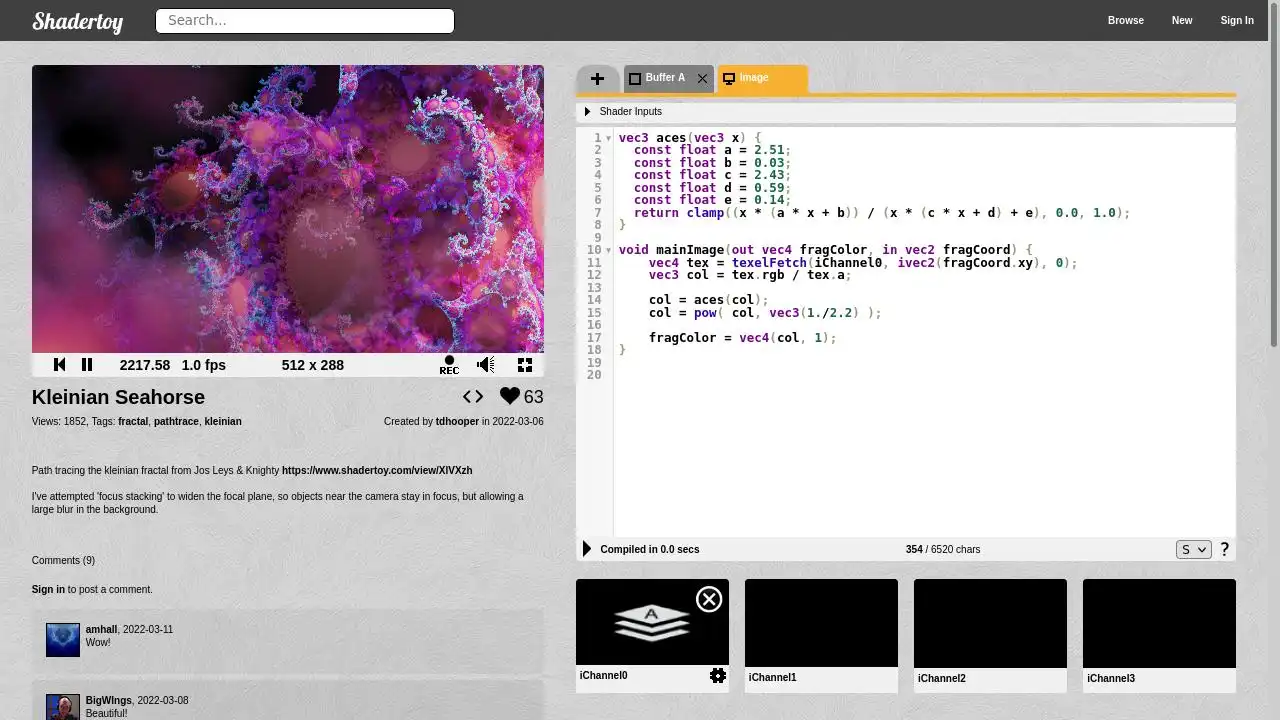Choose an input for iChannel3
This screenshot has width=1280, height=720.
tap(1159, 623)
